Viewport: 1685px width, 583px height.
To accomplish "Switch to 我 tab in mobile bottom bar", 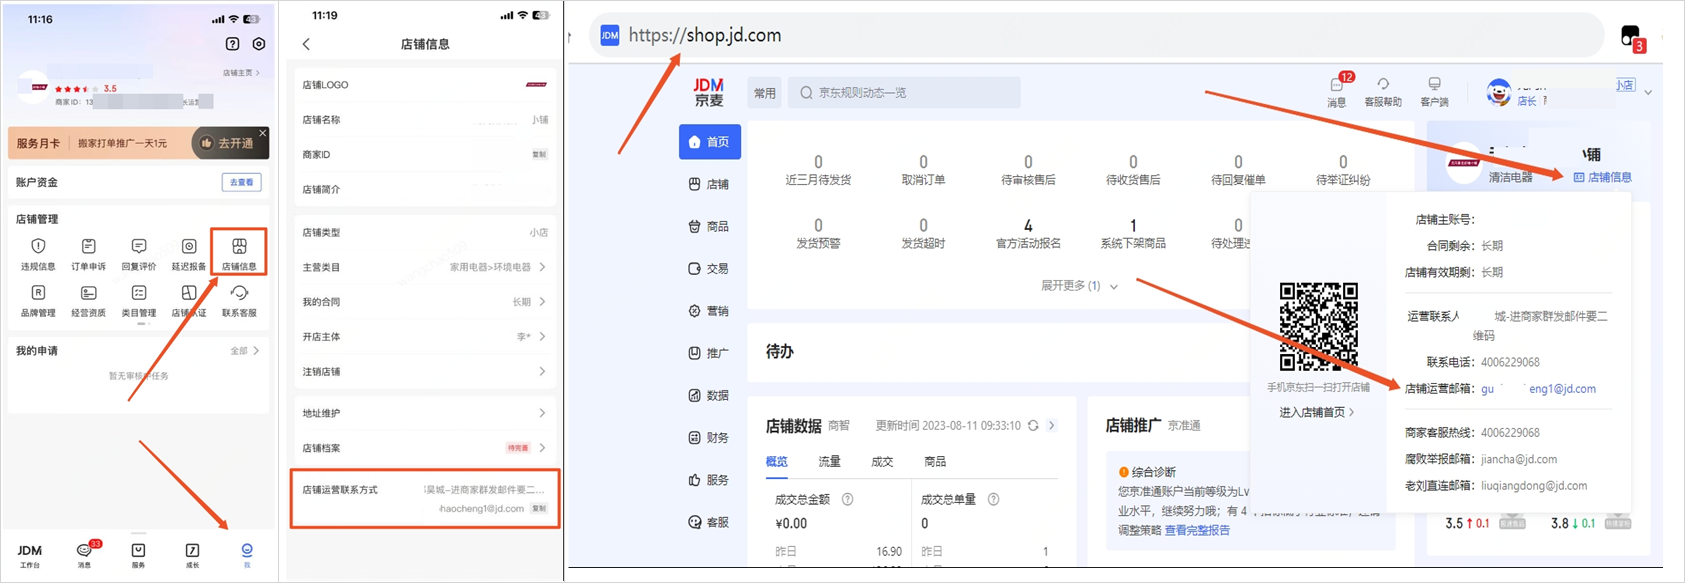I will click(247, 556).
